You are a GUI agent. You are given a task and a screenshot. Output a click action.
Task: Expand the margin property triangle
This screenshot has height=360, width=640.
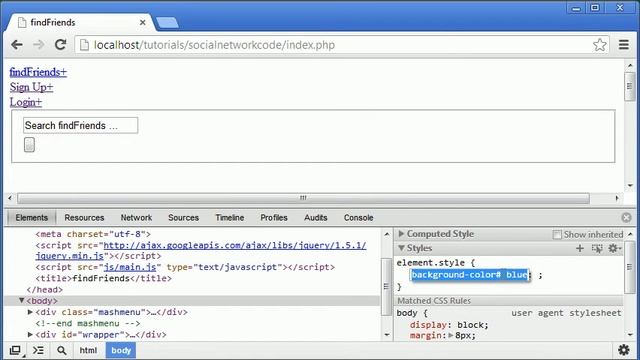[451, 336]
